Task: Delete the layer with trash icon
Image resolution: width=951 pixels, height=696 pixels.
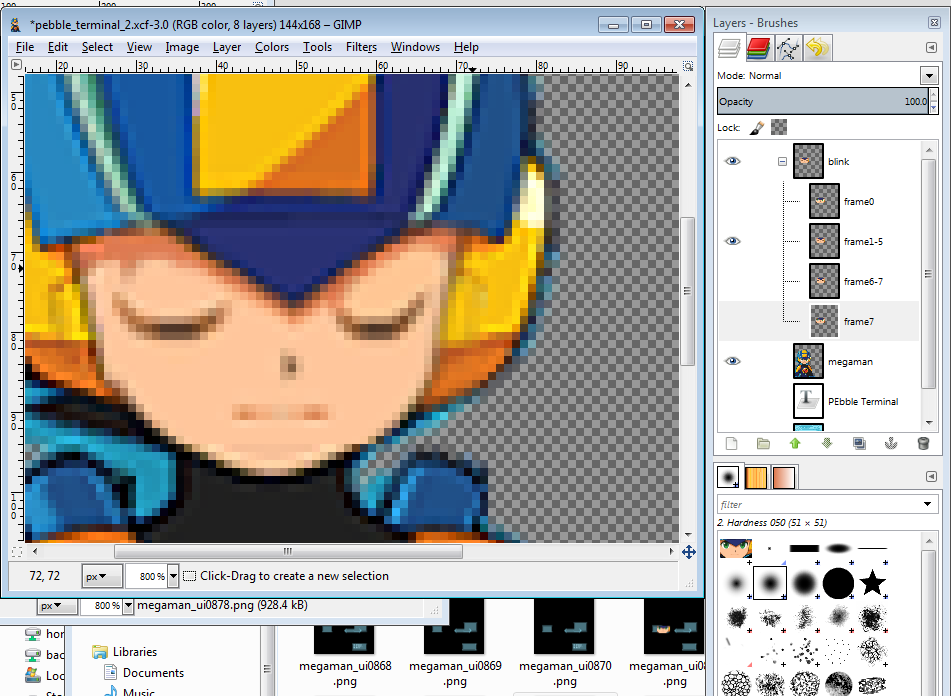Action: click(923, 443)
